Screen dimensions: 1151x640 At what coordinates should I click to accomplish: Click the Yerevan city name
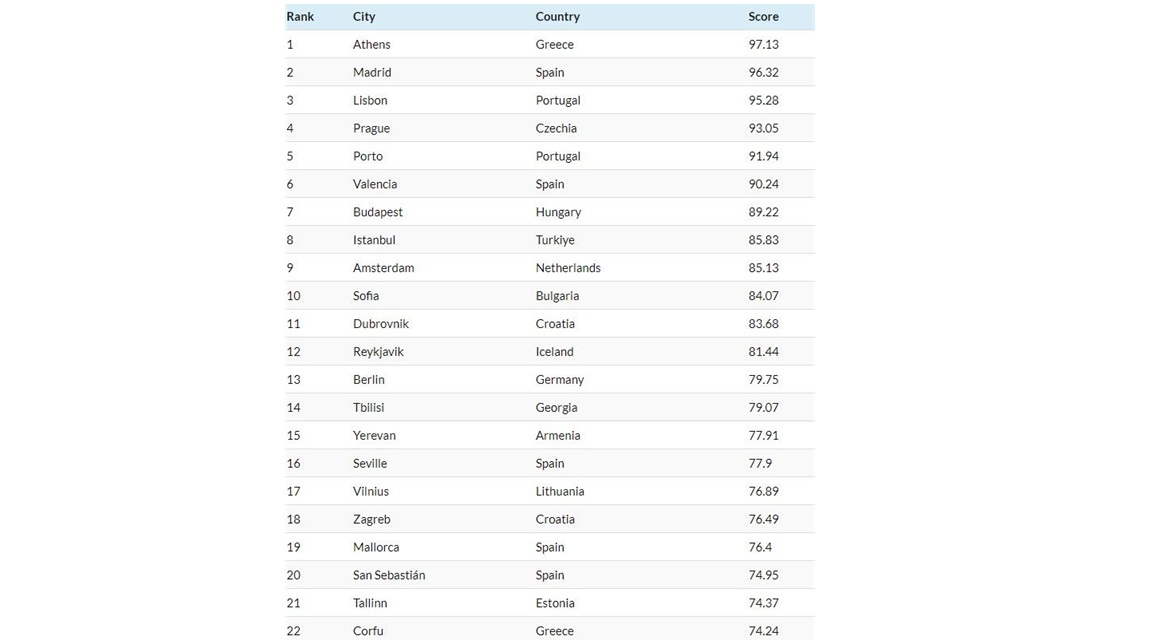(x=374, y=434)
